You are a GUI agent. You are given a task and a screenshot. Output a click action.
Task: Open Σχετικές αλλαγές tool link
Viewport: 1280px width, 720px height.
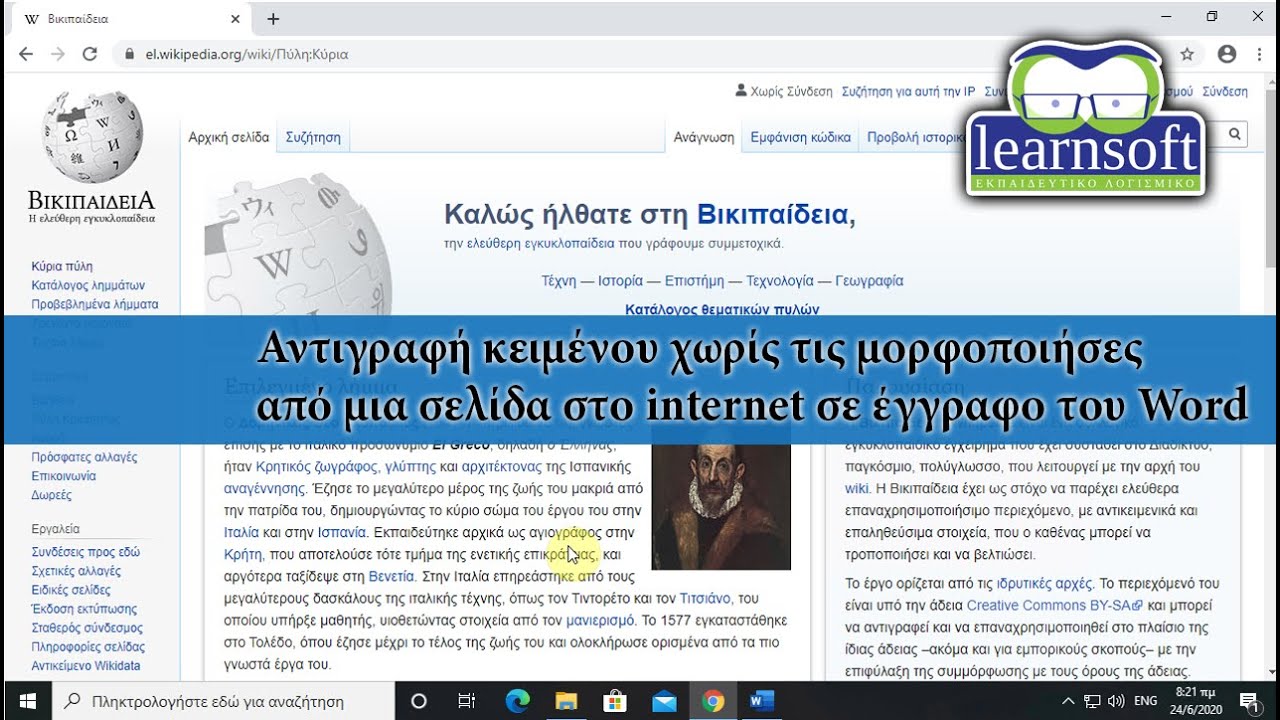(76, 571)
